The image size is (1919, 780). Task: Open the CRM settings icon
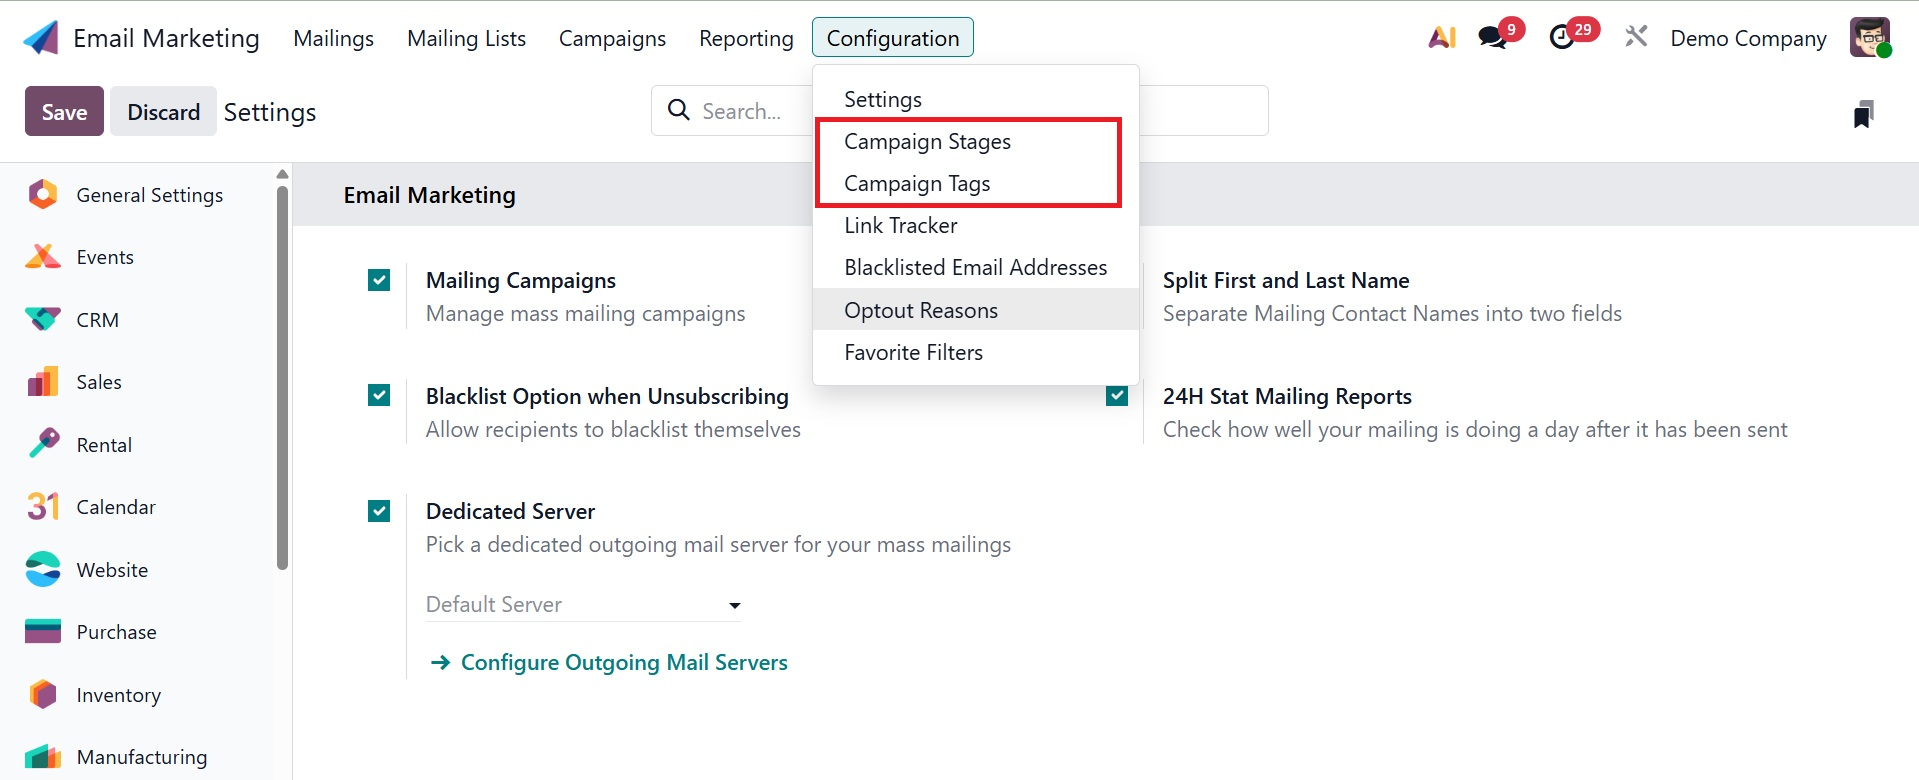coord(43,320)
